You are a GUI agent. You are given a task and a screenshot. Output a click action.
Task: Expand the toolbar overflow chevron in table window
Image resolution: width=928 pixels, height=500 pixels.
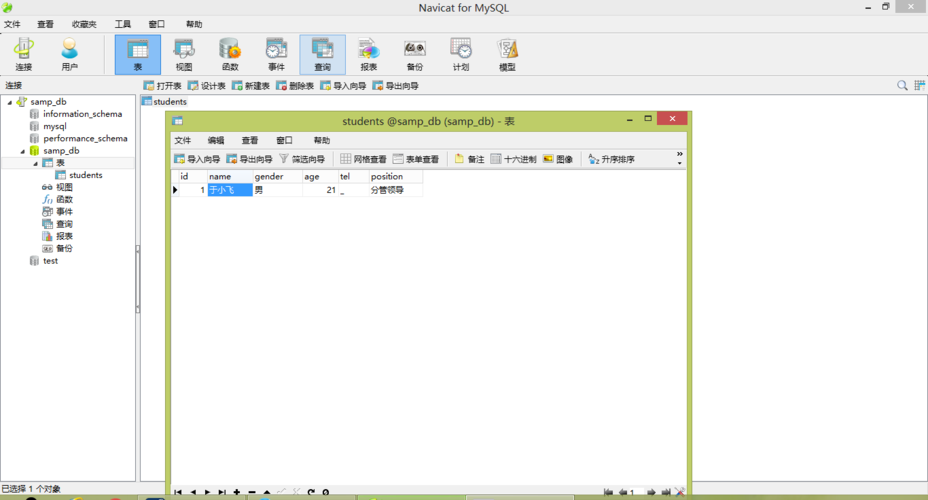coord(679,158)
